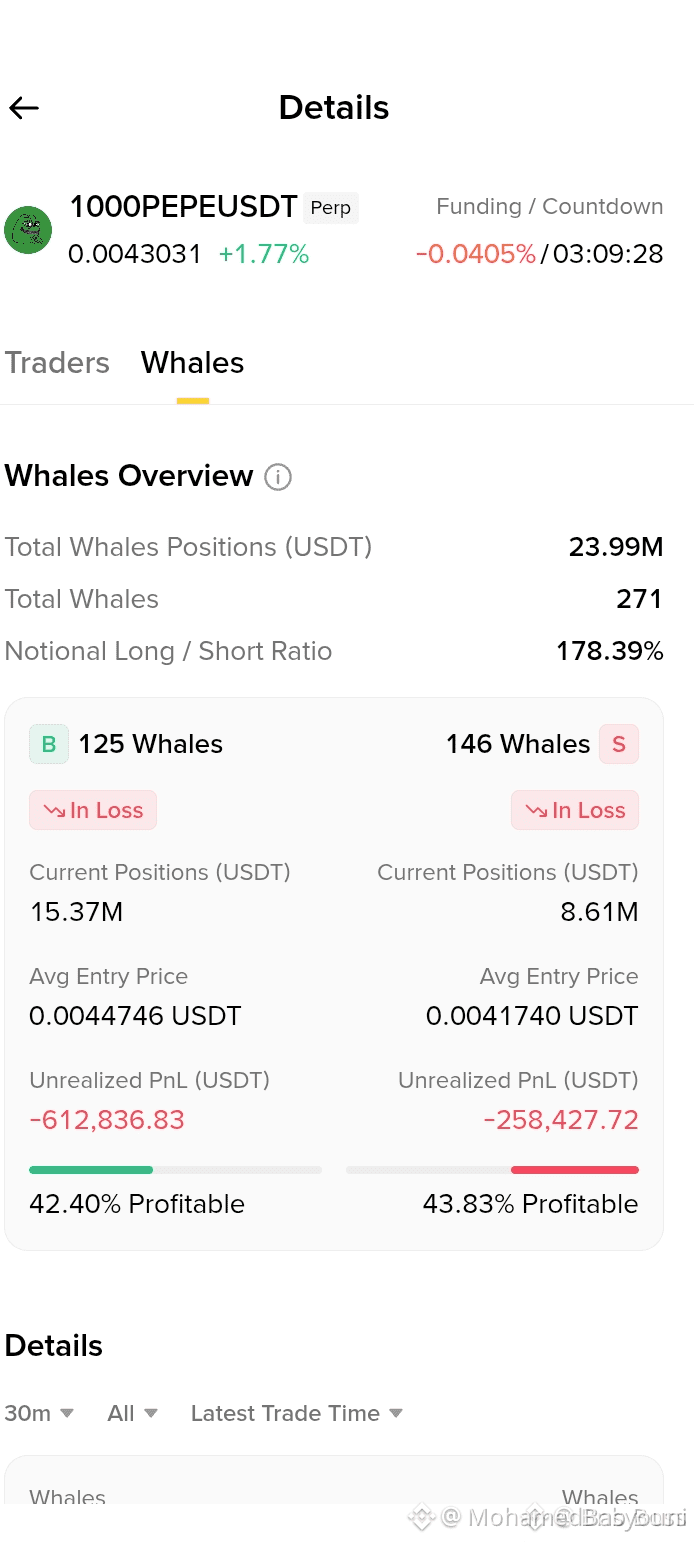Image resolution: width=694 pixels, height=1542 pixels.
Task: Tap the Funding / Countdown label
Action: coord(550,207)
